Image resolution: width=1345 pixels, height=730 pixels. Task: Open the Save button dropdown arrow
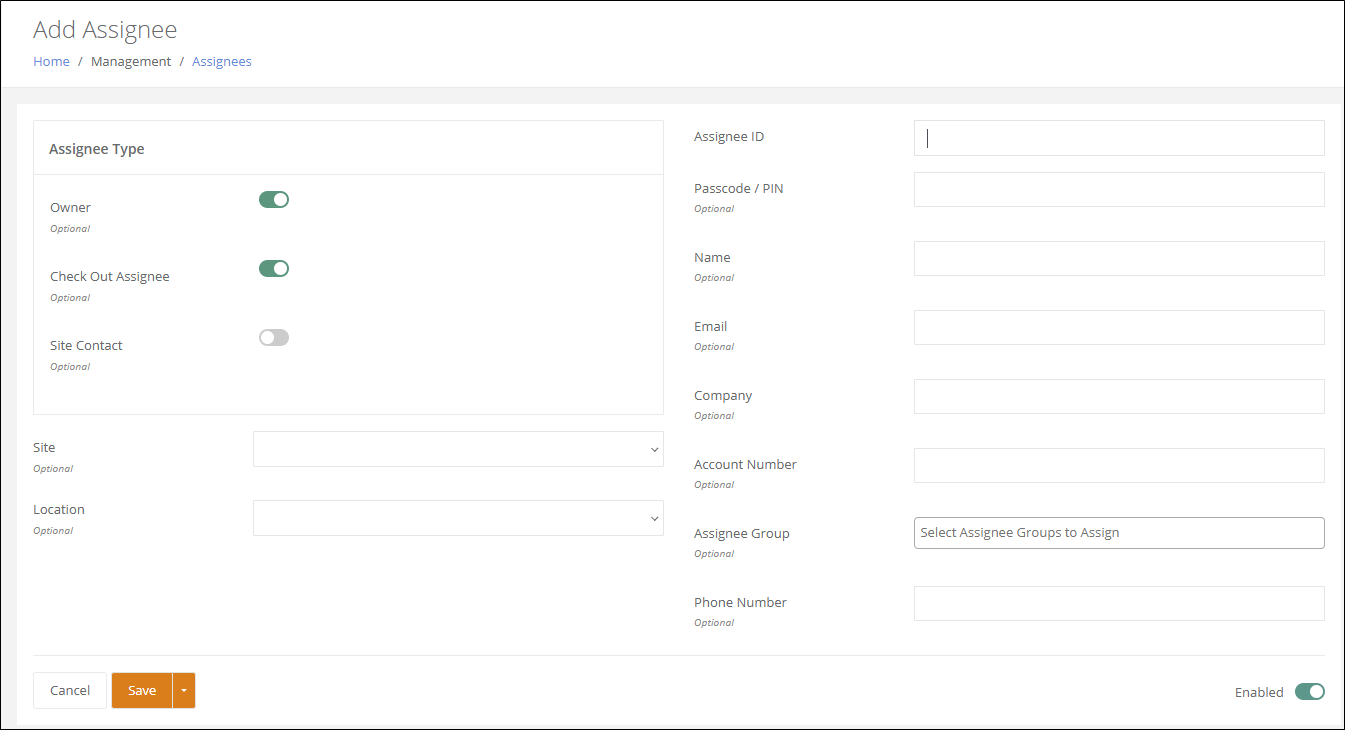[x=184, y=690]
